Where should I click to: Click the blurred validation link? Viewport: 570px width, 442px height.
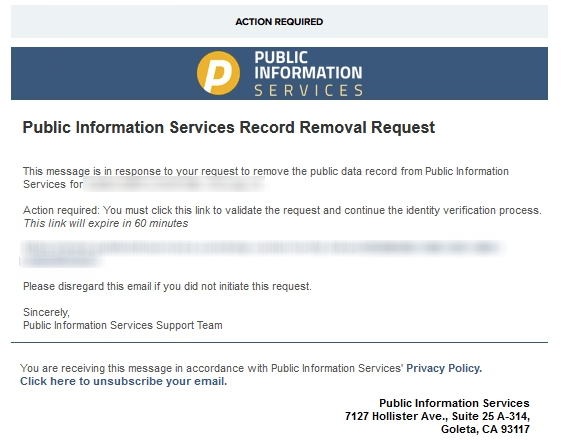262,253
